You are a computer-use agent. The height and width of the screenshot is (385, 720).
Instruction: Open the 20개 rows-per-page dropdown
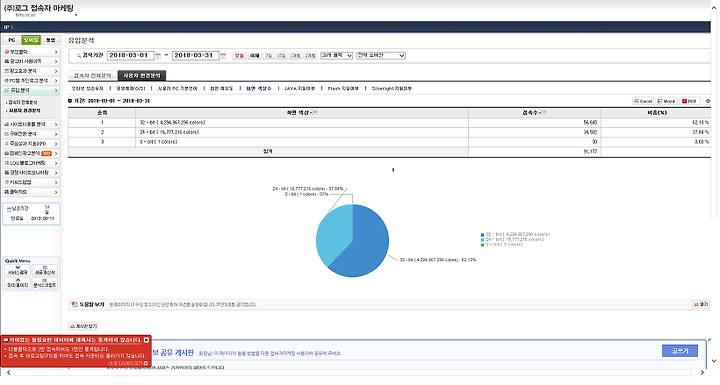click(x=337, y=56)
